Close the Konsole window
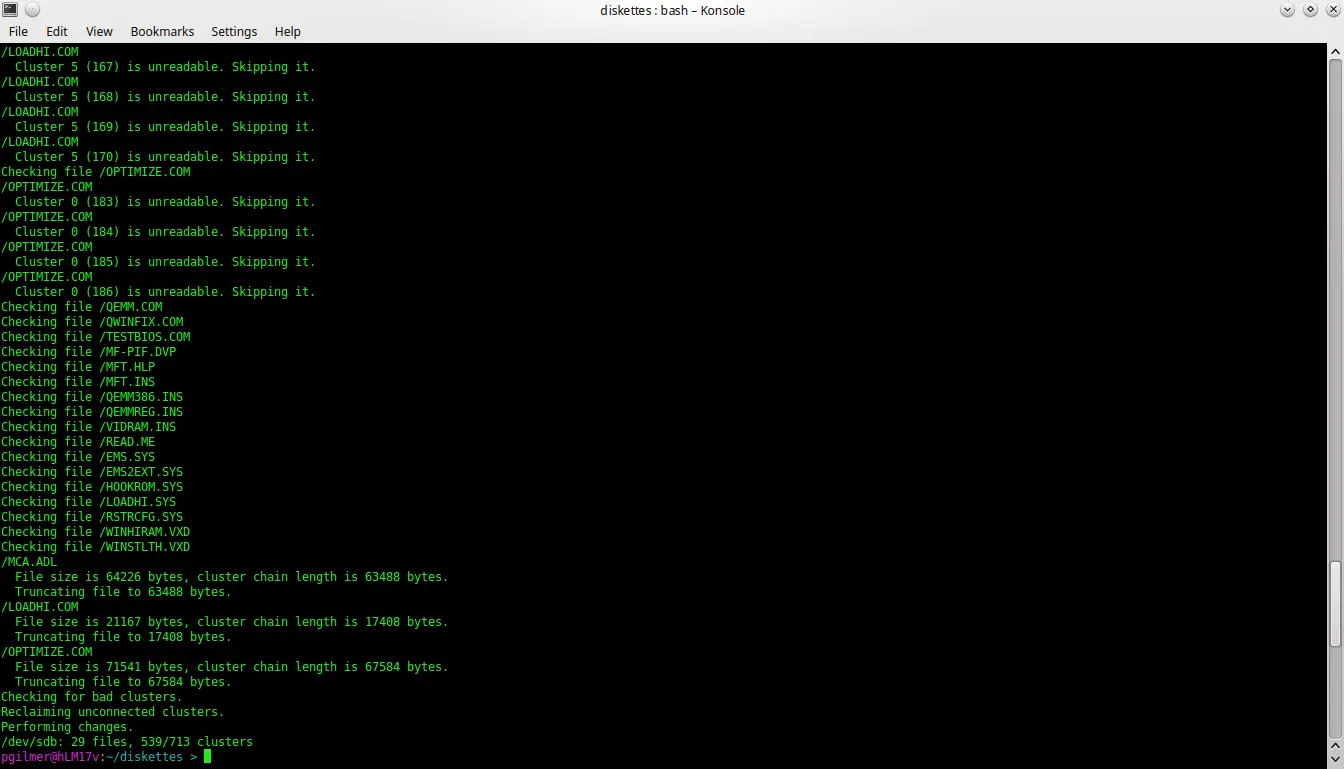The image size is (1344, 769). tap(1332, 10)
